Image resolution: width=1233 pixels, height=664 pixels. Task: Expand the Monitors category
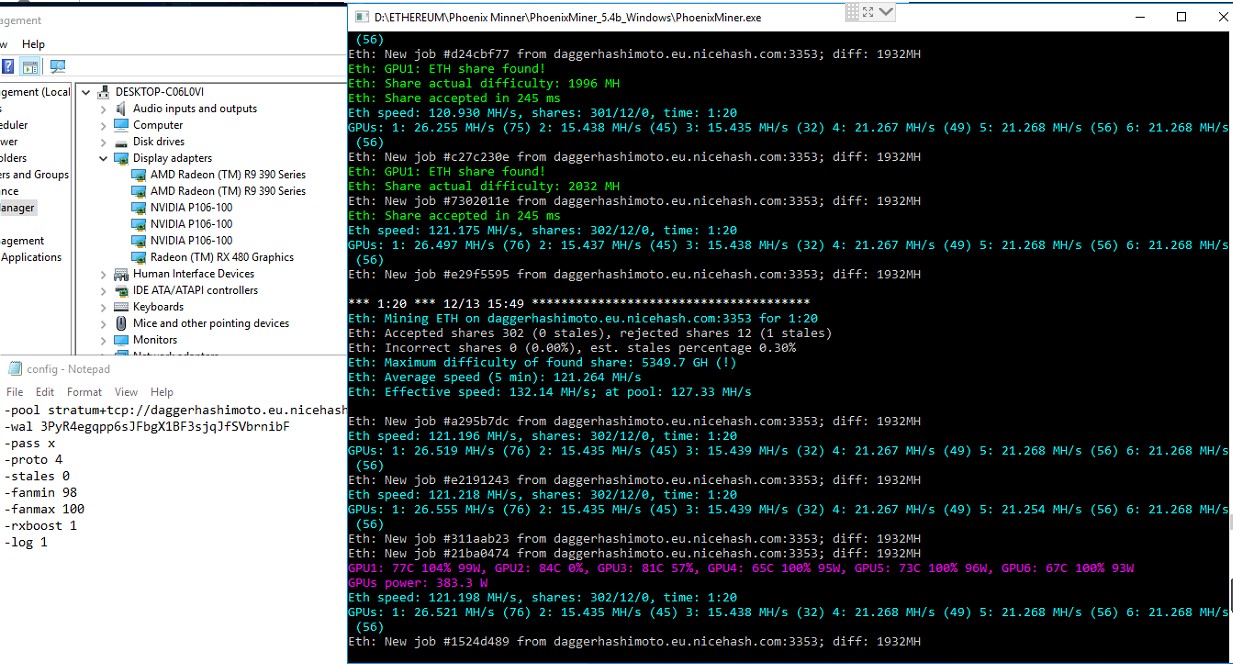pos(103,340)
